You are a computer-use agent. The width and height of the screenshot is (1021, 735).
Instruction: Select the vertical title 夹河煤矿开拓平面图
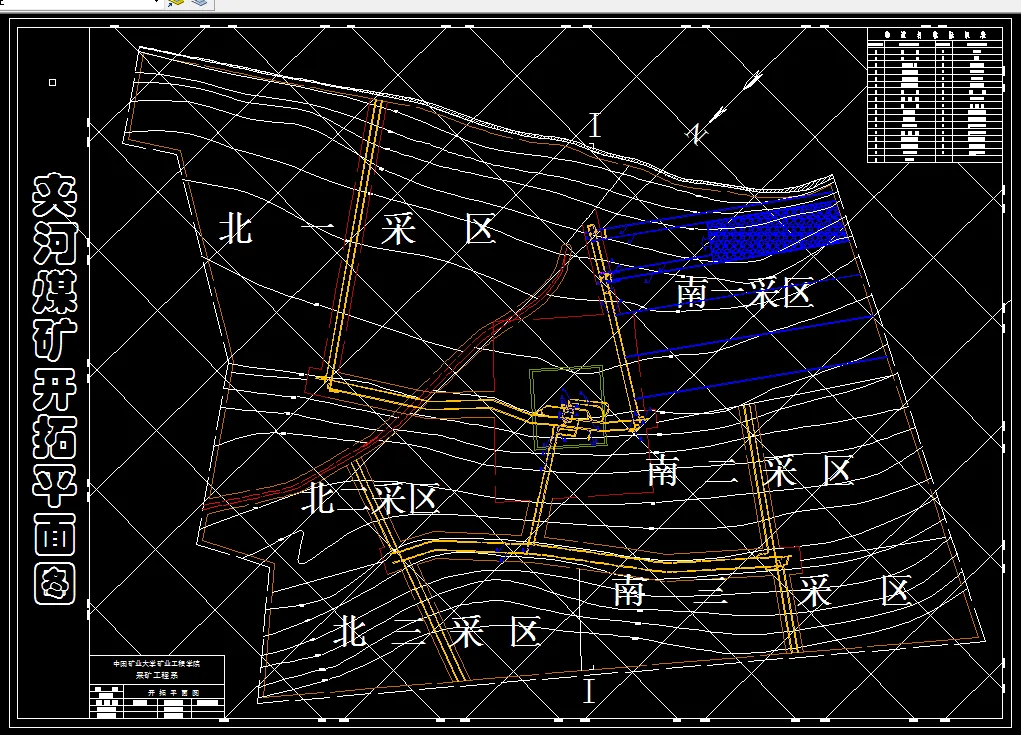pyautogui.click(x=55, y=389)
